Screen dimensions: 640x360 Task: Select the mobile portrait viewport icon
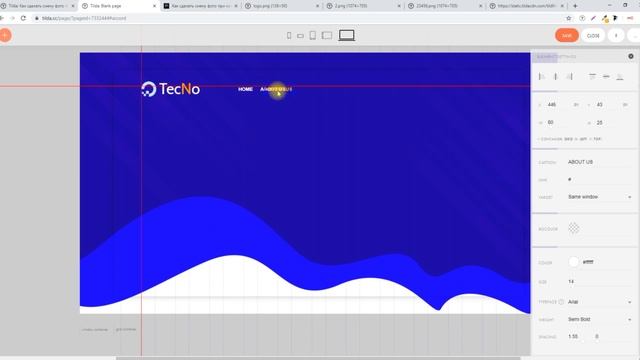click(x=289, y=36)
